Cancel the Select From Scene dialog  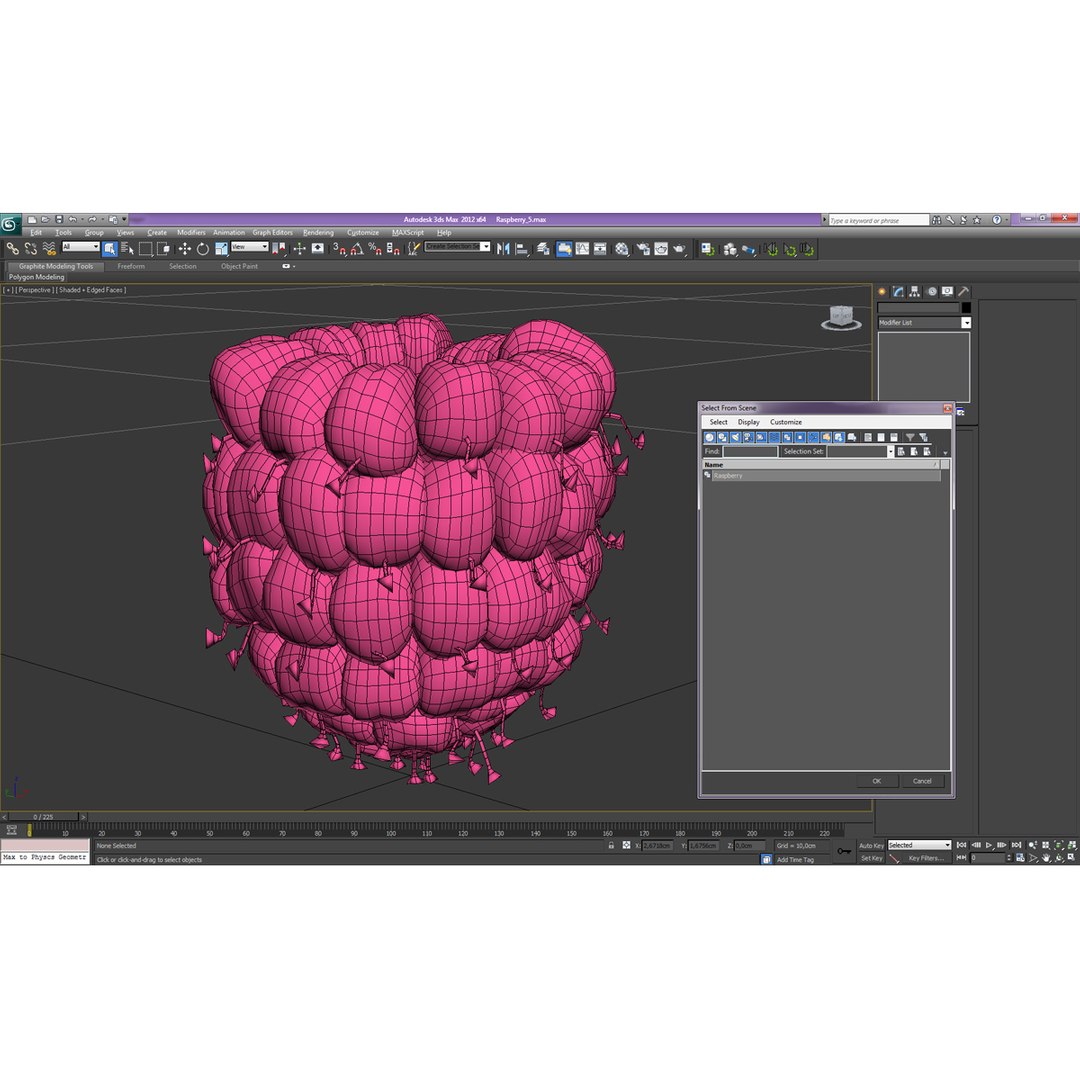point(922,781)
